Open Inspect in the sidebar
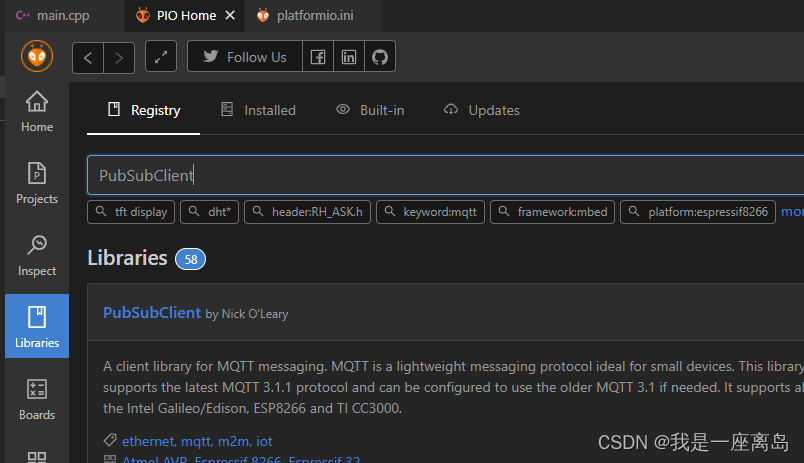Viewport: 804px width, 463px height. pyautogui.click(x=37, y=255)
